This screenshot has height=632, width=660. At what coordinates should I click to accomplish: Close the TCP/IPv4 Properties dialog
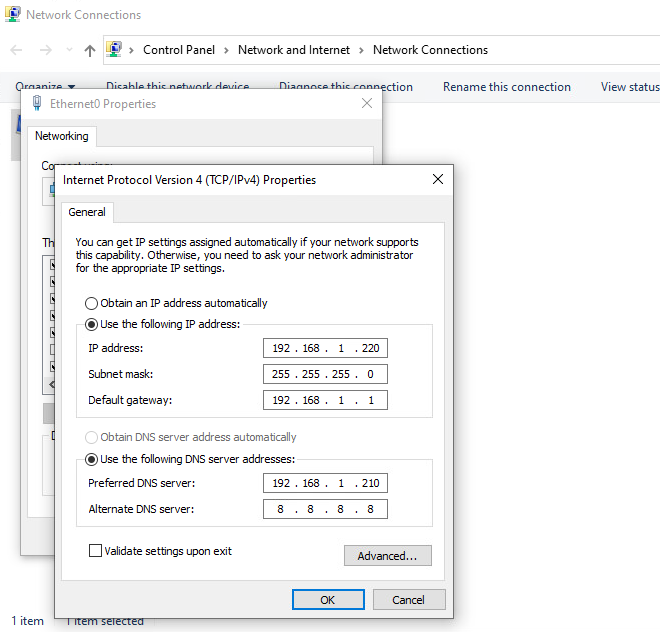click(438, 179)
